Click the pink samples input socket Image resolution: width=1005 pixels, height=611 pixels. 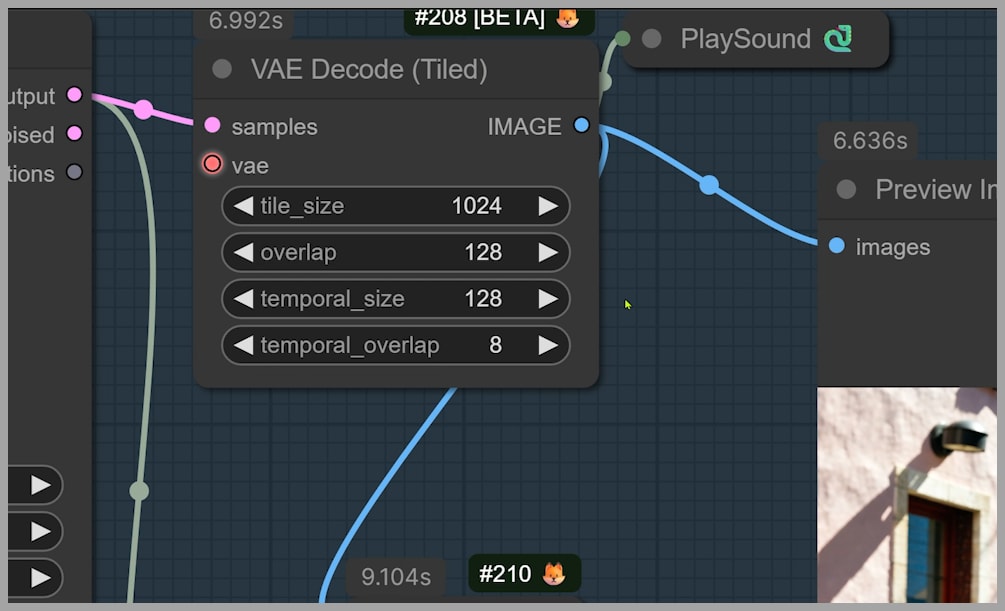[212, 126]
